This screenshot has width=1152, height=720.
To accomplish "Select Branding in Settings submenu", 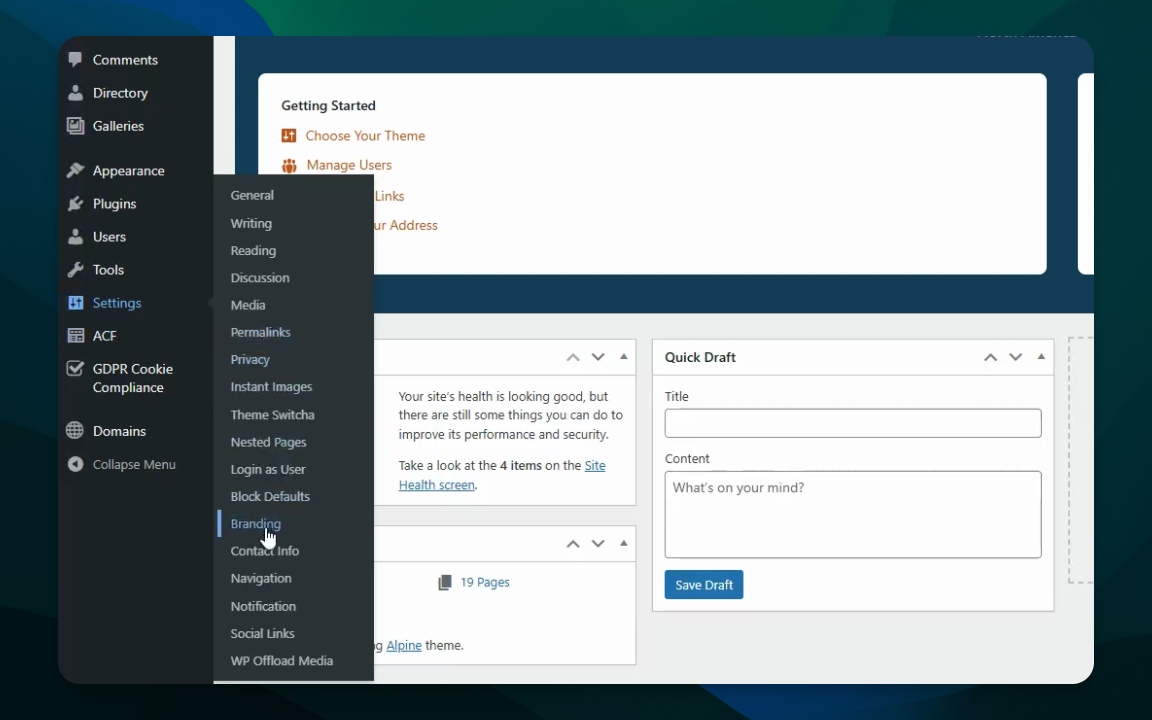I will [x=256, y=524].
